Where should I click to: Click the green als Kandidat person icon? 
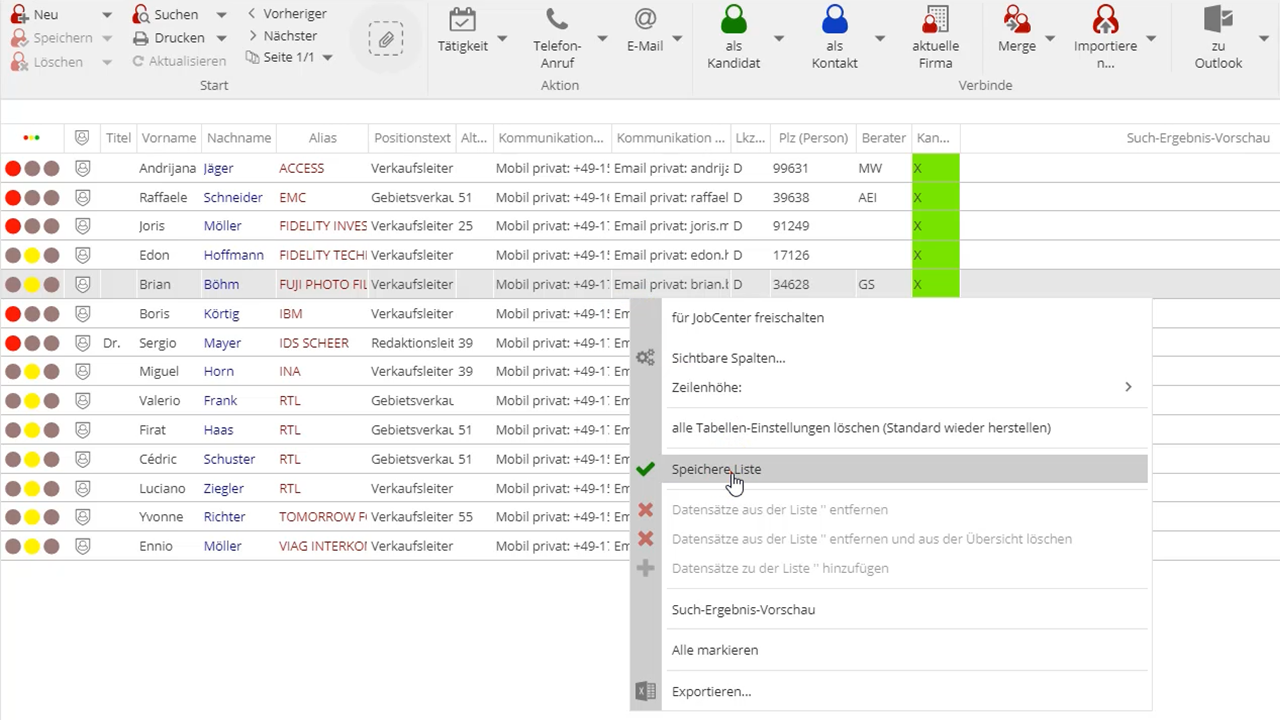click(734, 20)
